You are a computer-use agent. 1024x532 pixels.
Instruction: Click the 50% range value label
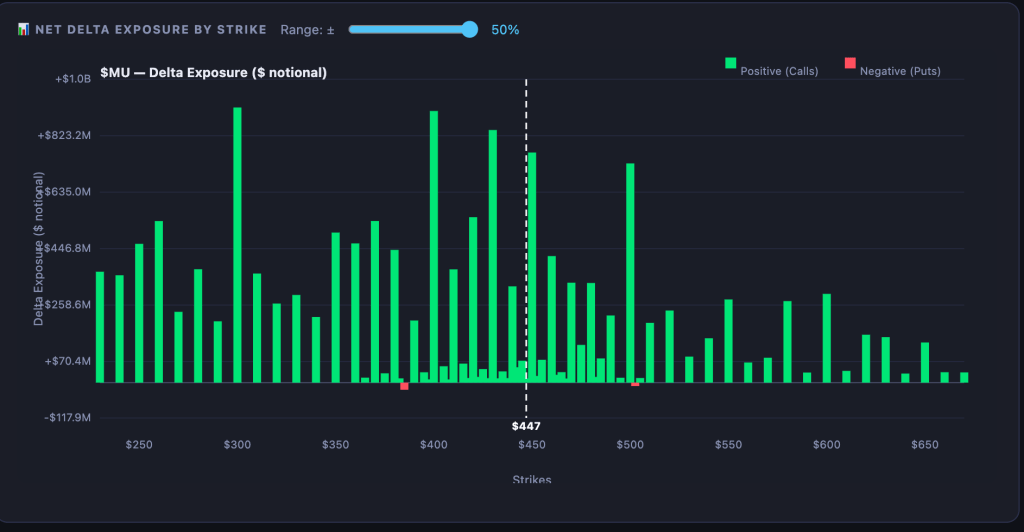pyautogui.click(x=505, y=30)
